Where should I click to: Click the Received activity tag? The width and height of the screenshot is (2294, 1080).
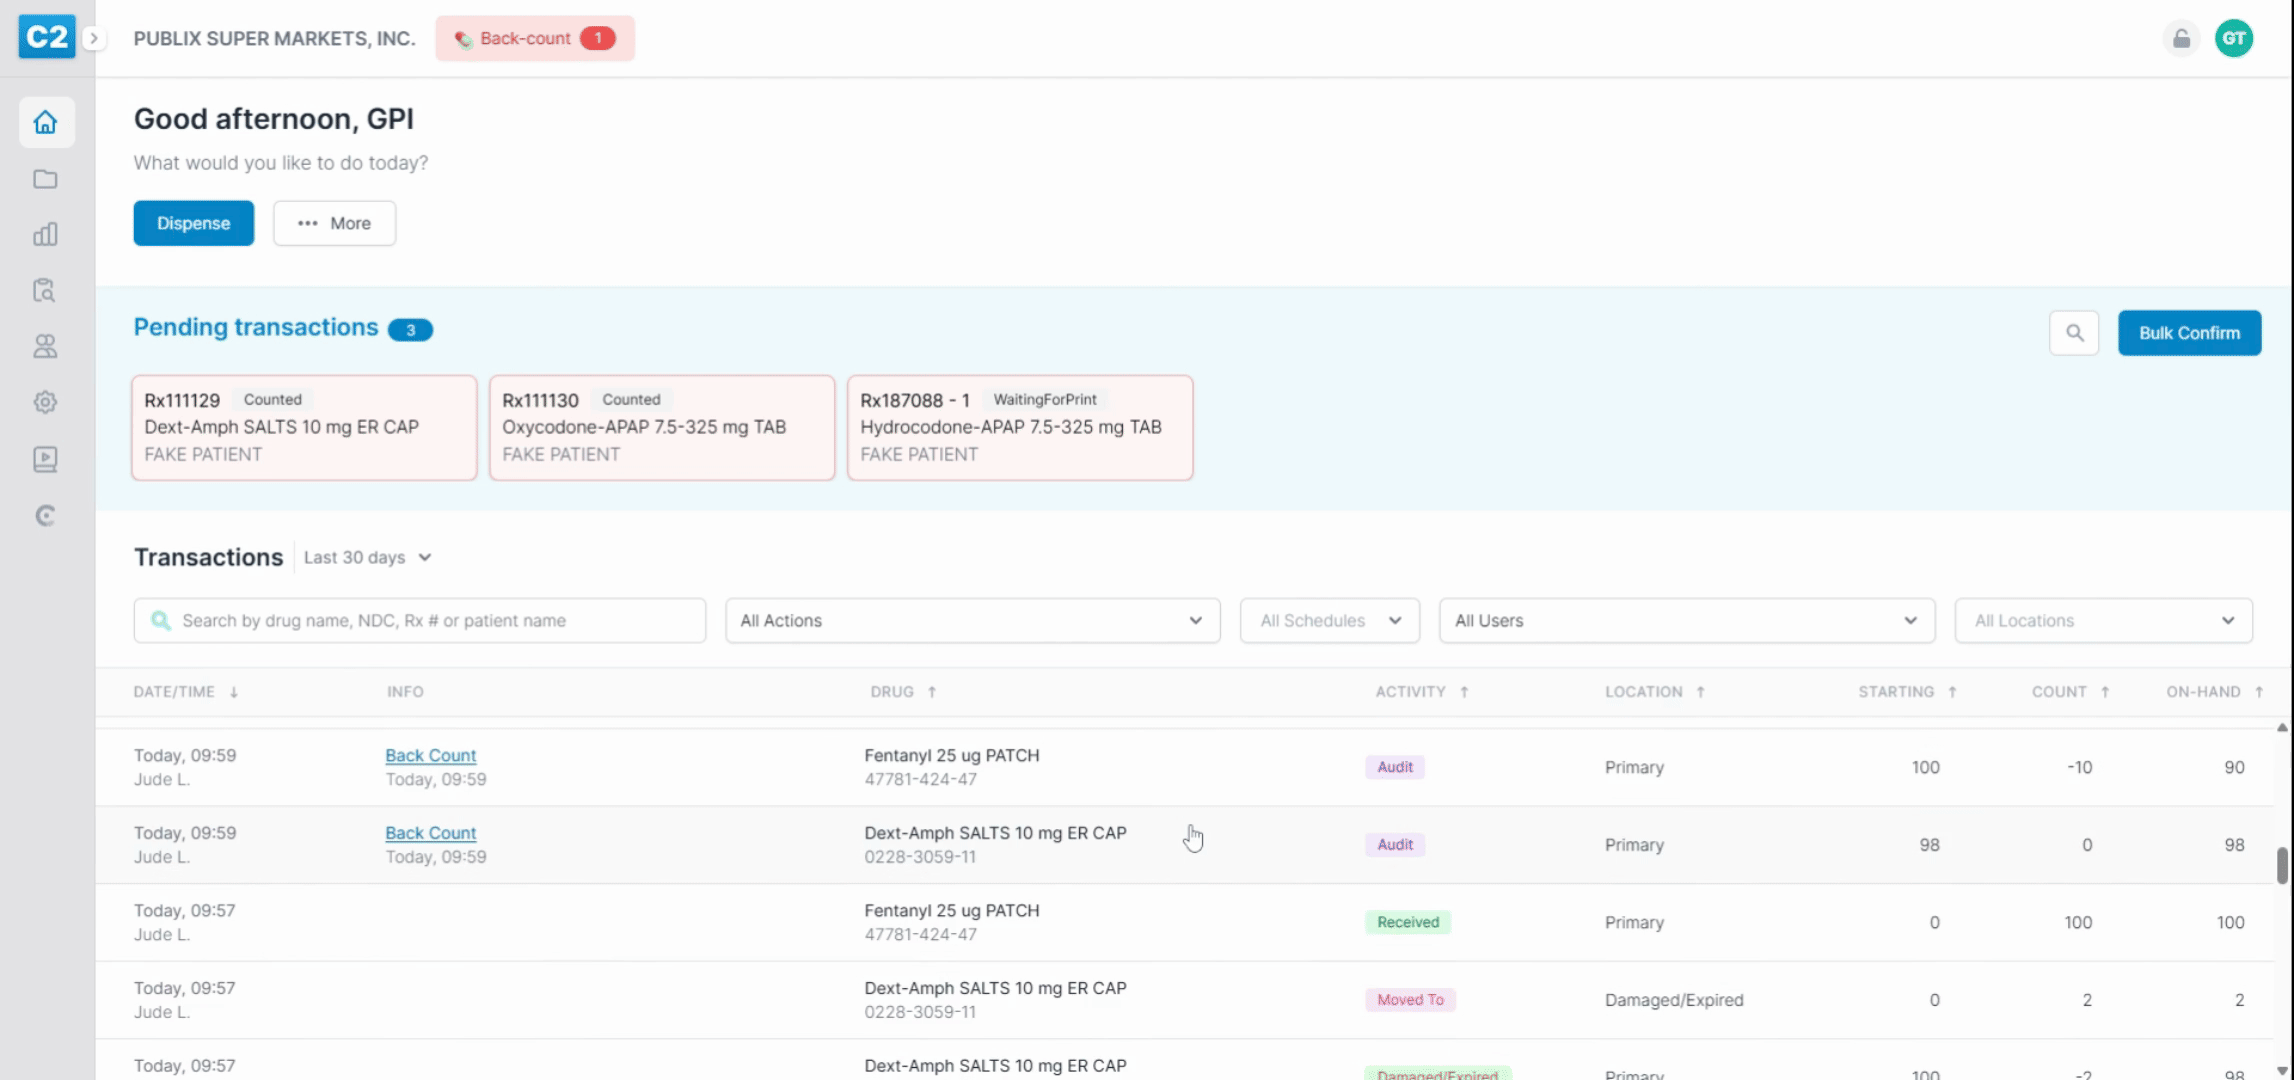point(1408,922)
